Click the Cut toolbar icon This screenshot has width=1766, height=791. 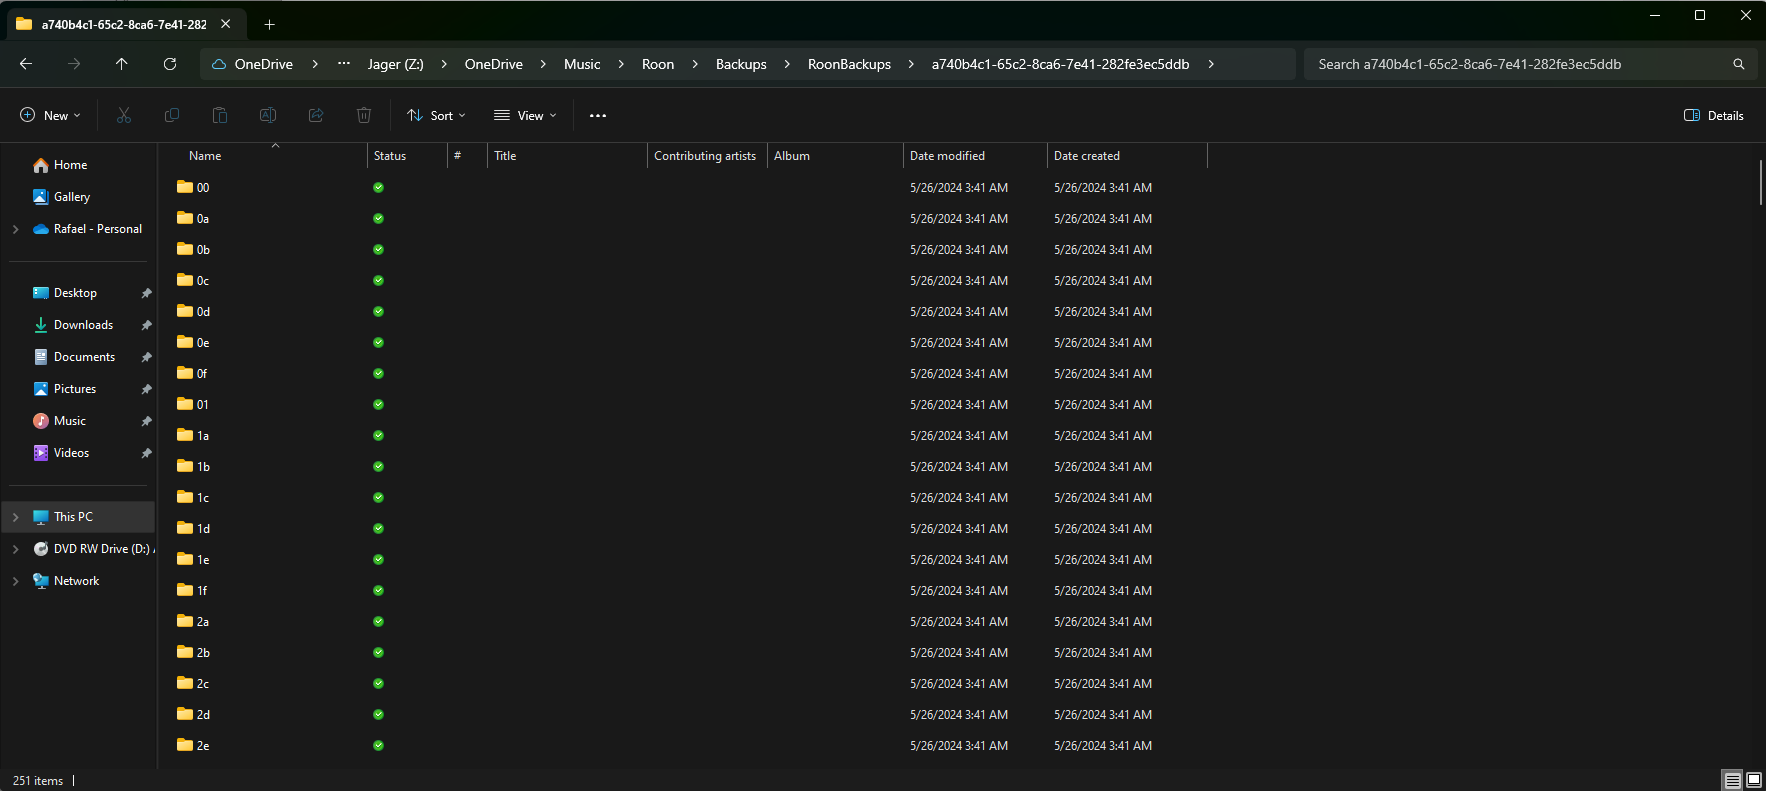tap(124, 116)
